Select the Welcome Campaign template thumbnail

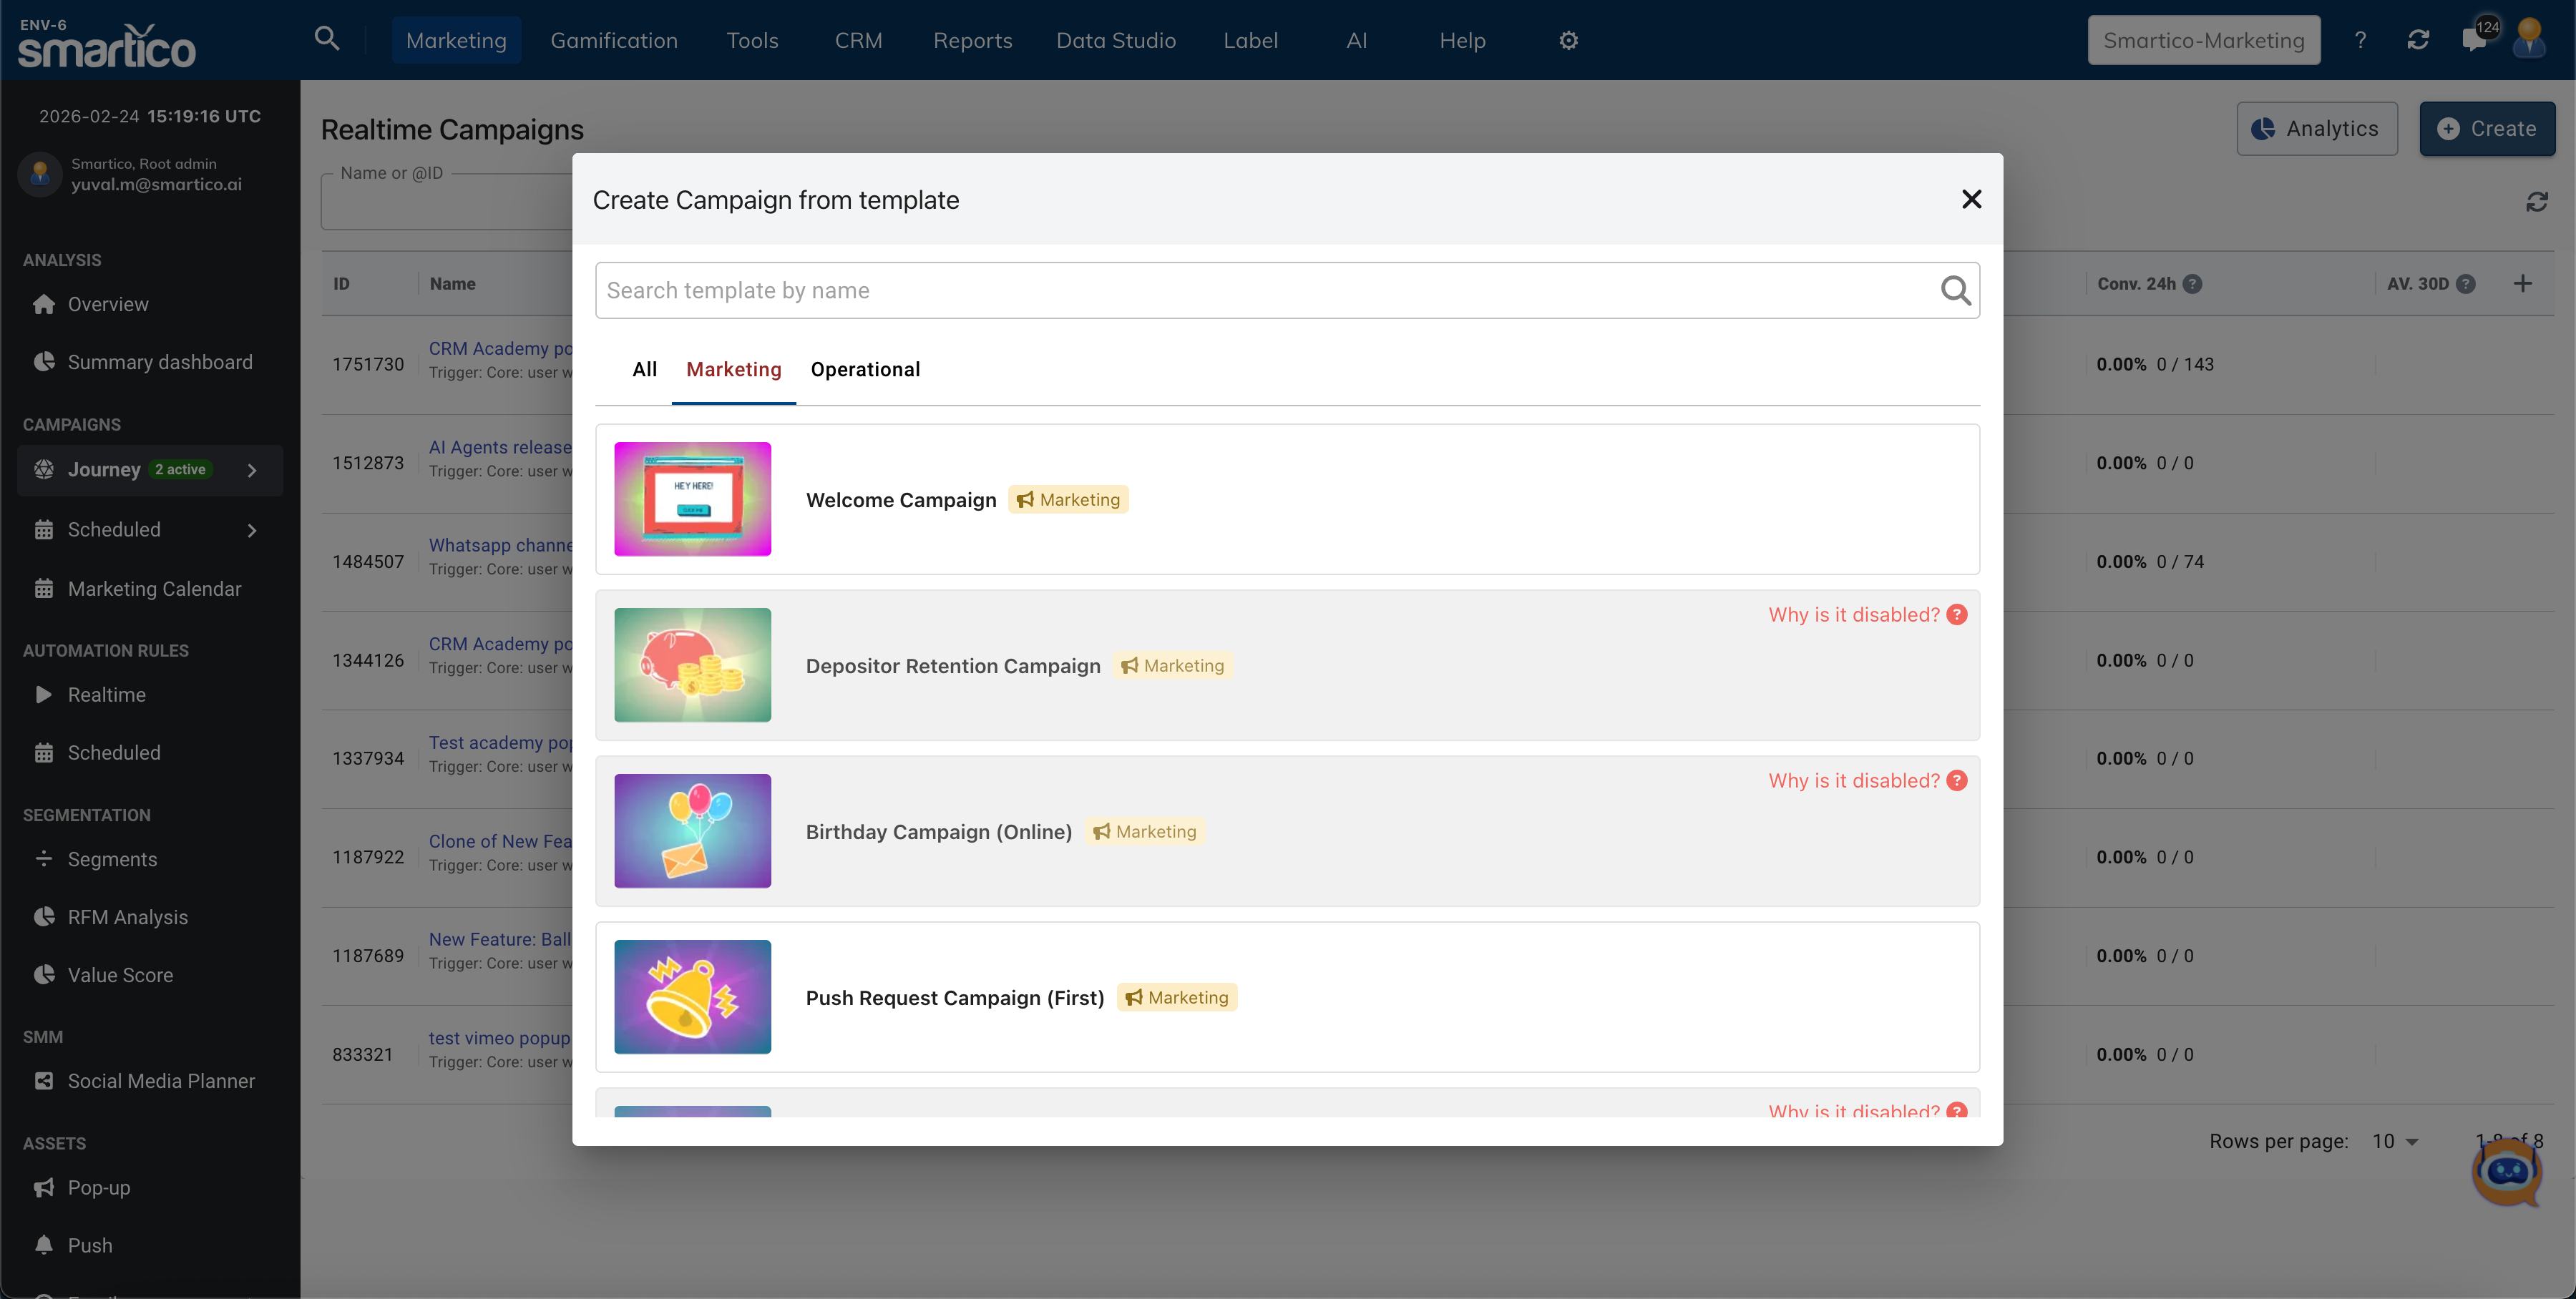pos(692,499)
